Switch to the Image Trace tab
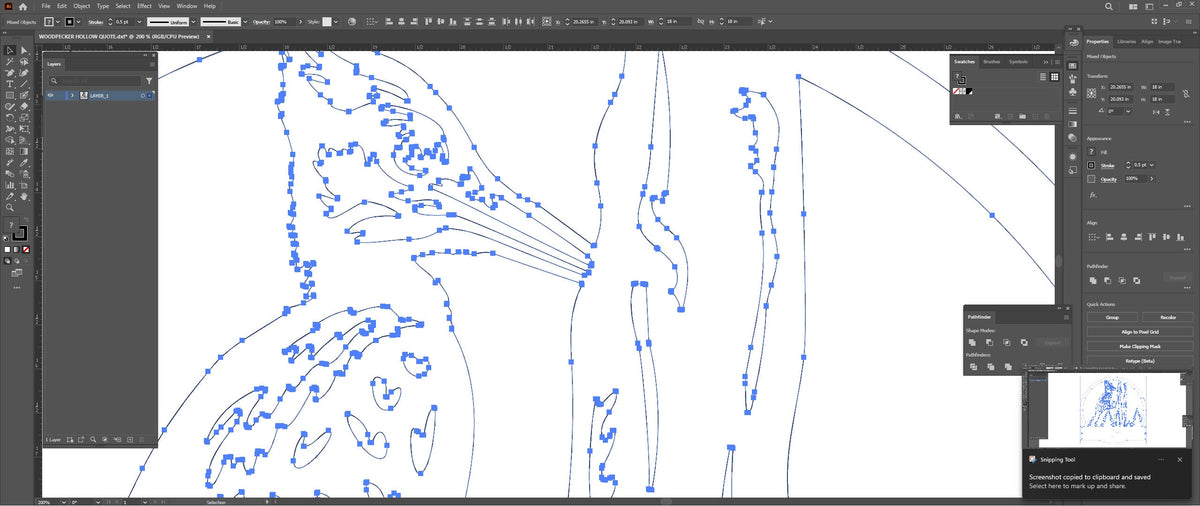 1169,42
